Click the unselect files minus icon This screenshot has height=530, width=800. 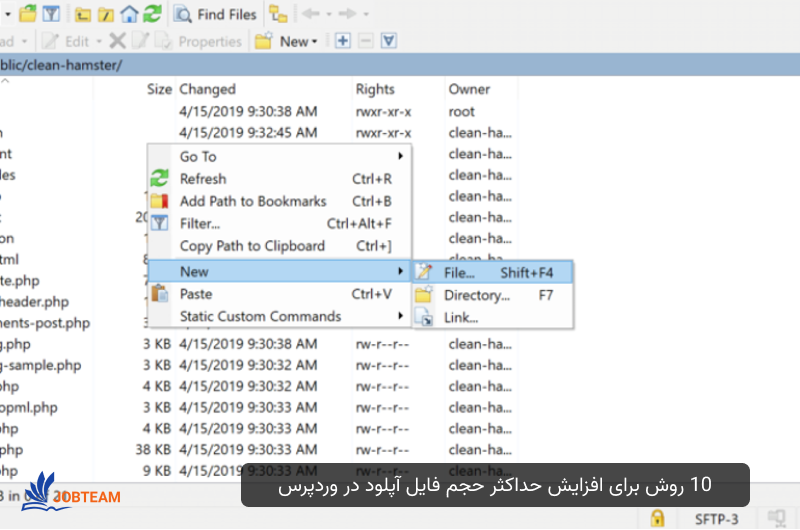click(365, 41)
